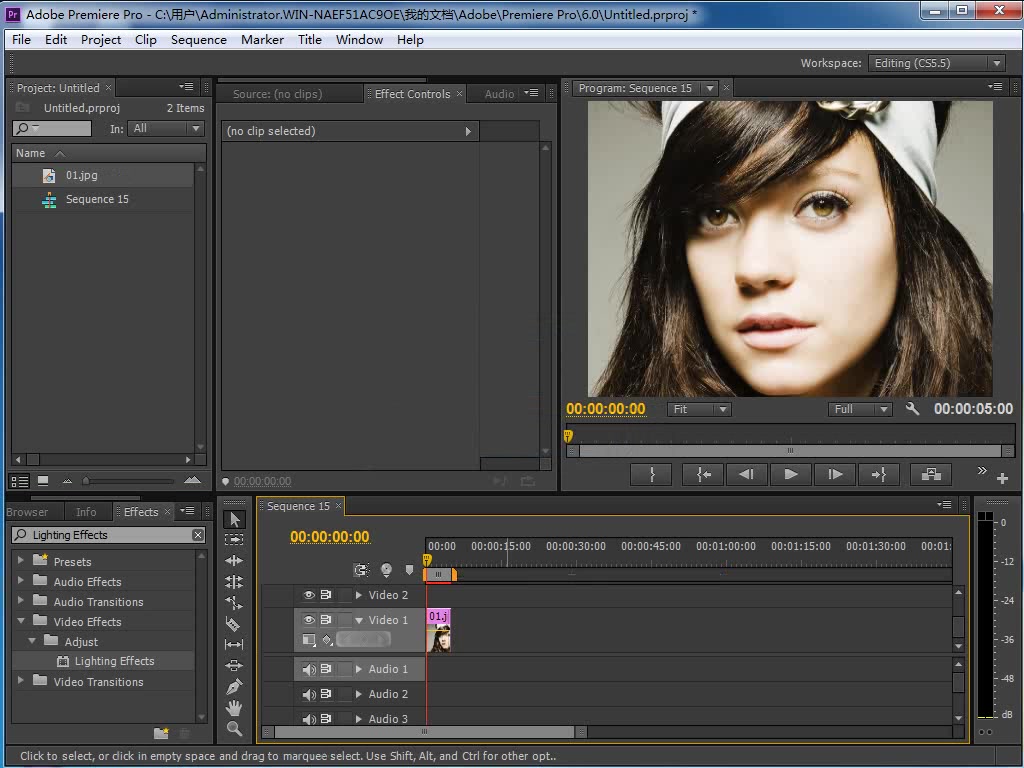Click the Export Frame camera icon
The height and width of the screenshot is (768, 1024).
(930, 474)
